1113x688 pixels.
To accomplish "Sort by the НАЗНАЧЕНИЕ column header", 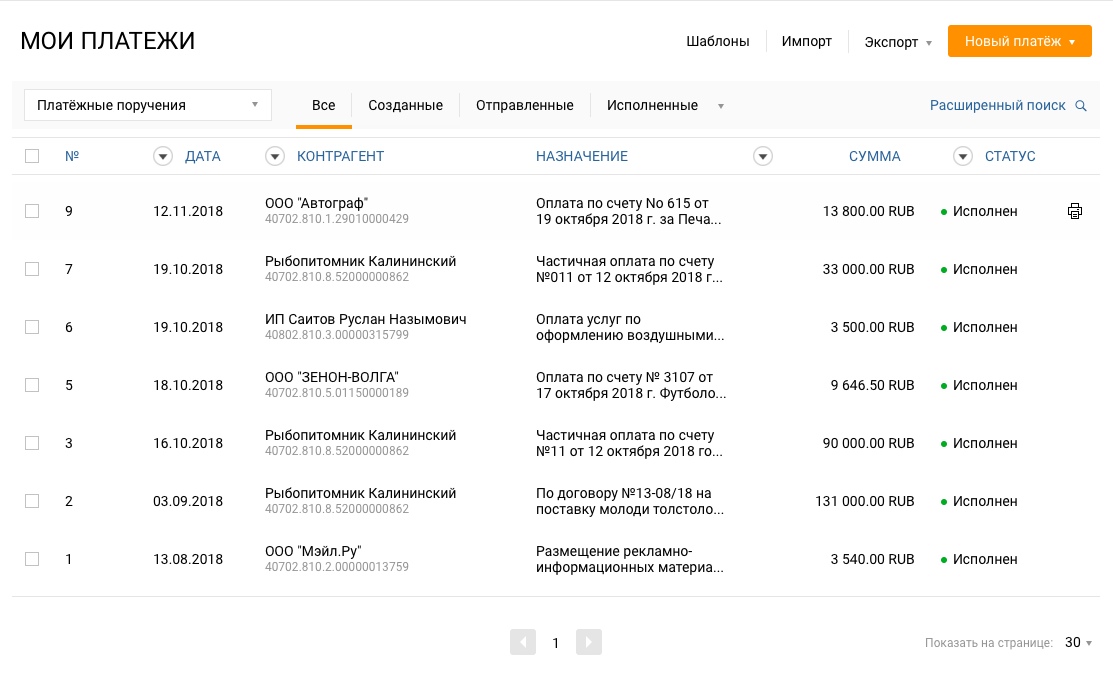I will [x=582, y=156].
